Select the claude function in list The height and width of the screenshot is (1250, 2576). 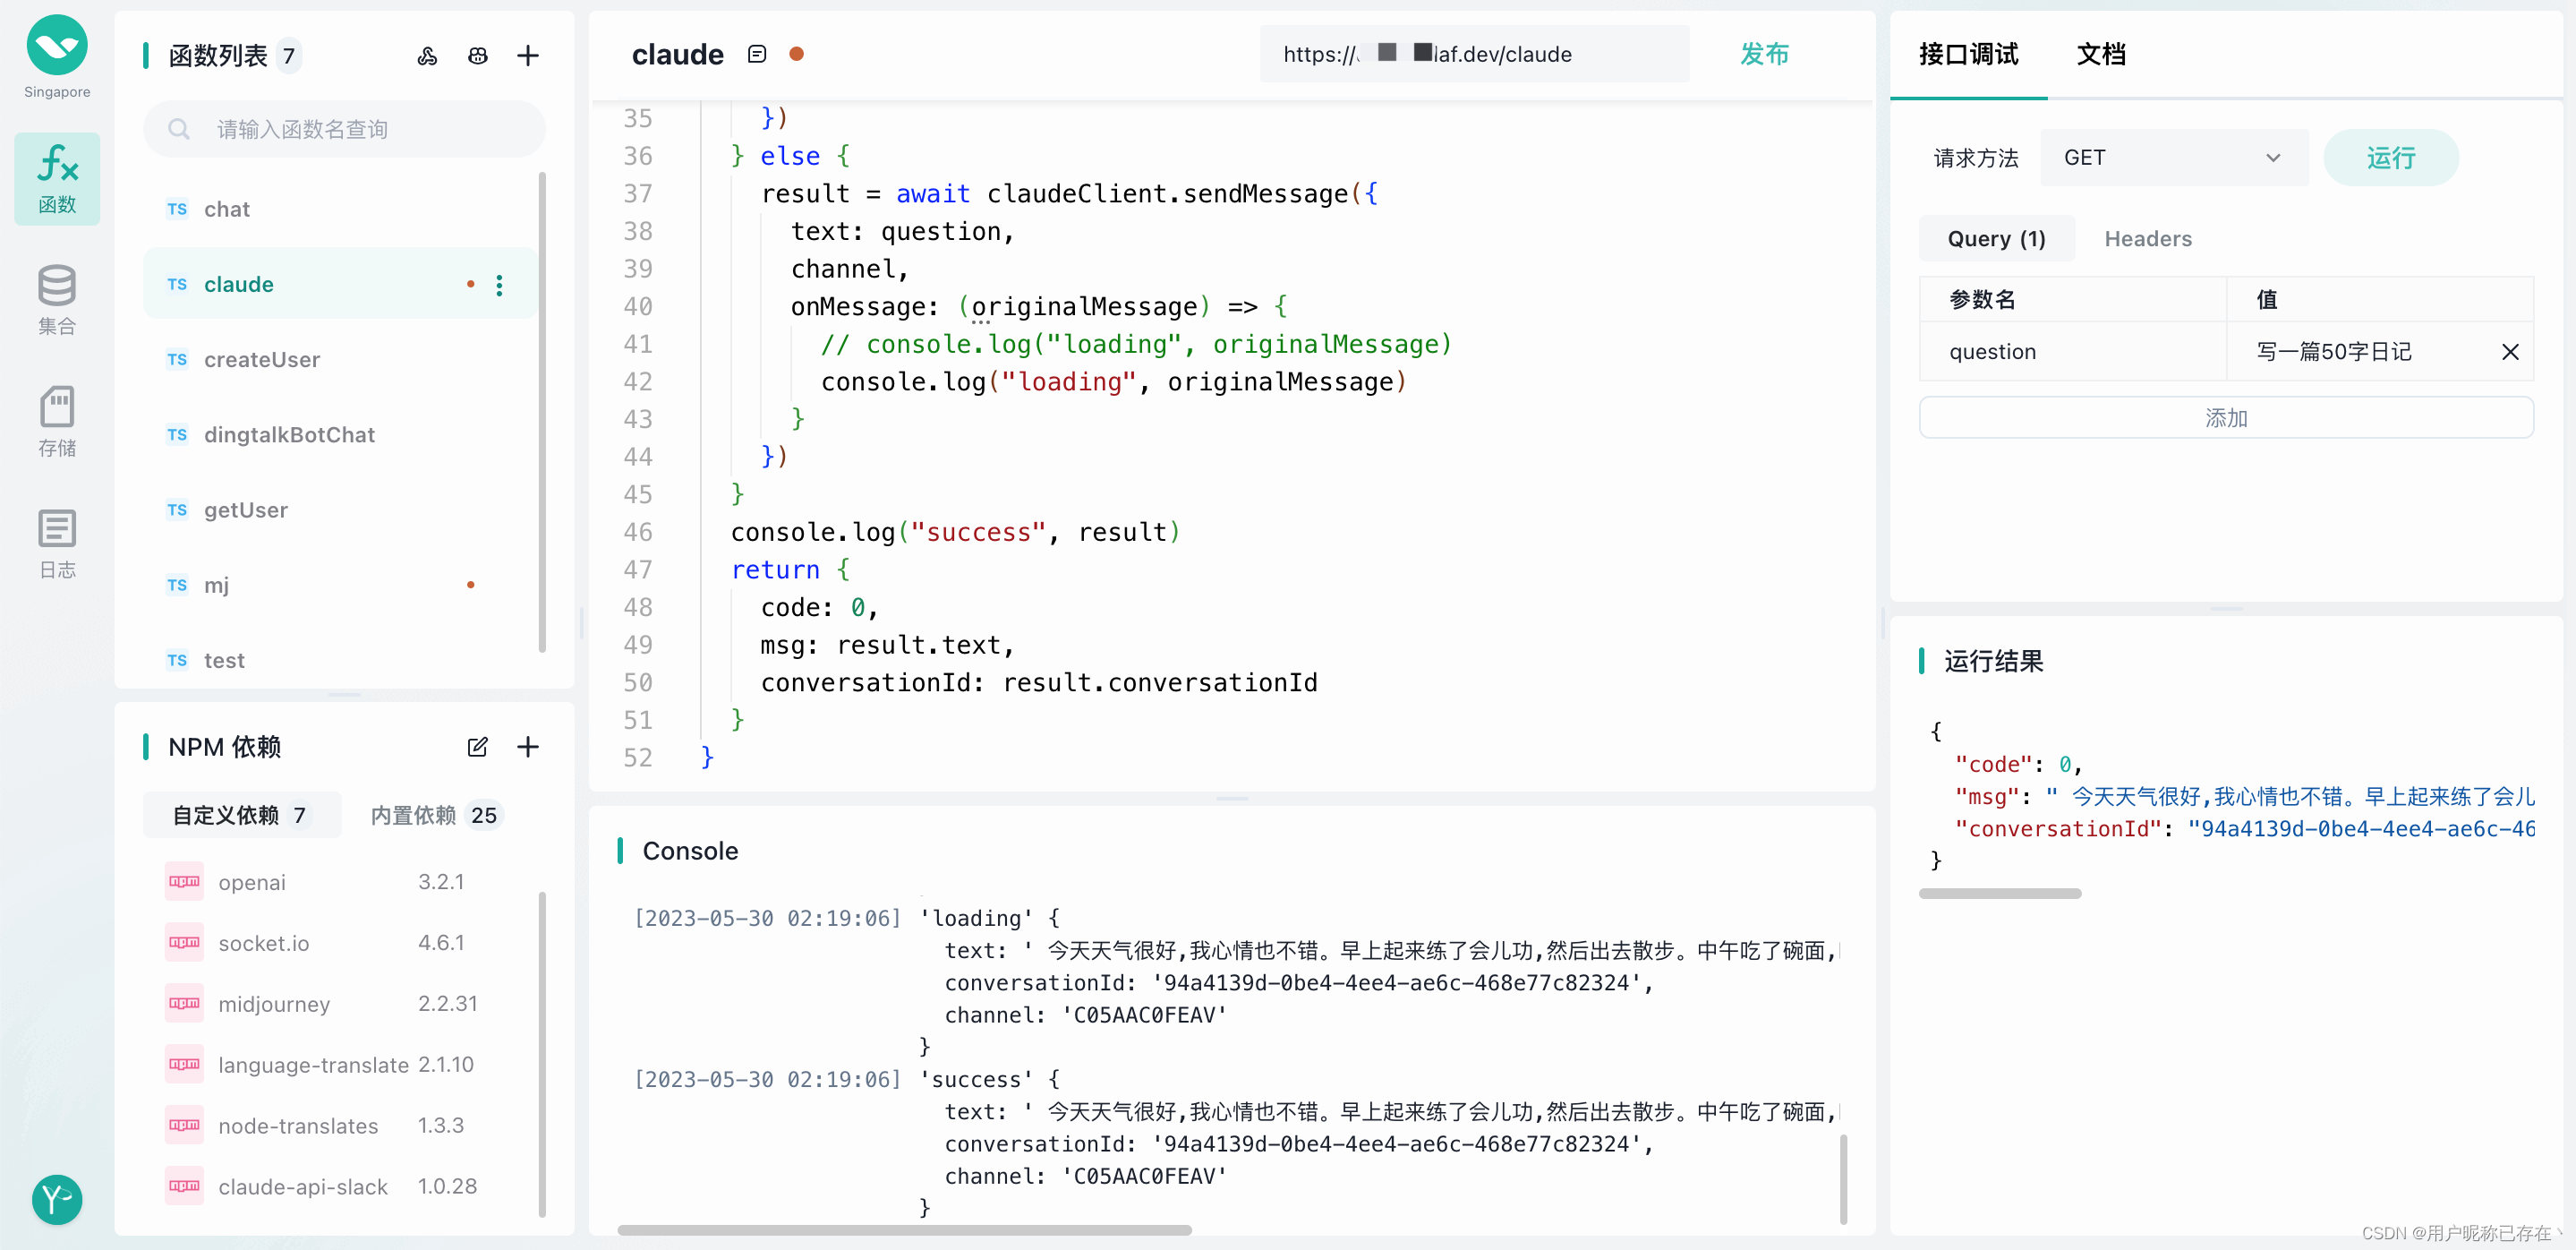coord(340,284)
